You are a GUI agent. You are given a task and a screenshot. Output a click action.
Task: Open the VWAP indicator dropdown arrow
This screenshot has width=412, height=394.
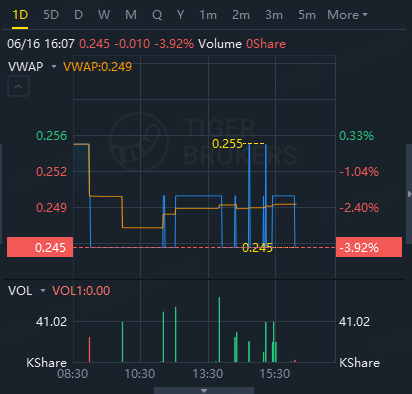click(x=54, y=67)
